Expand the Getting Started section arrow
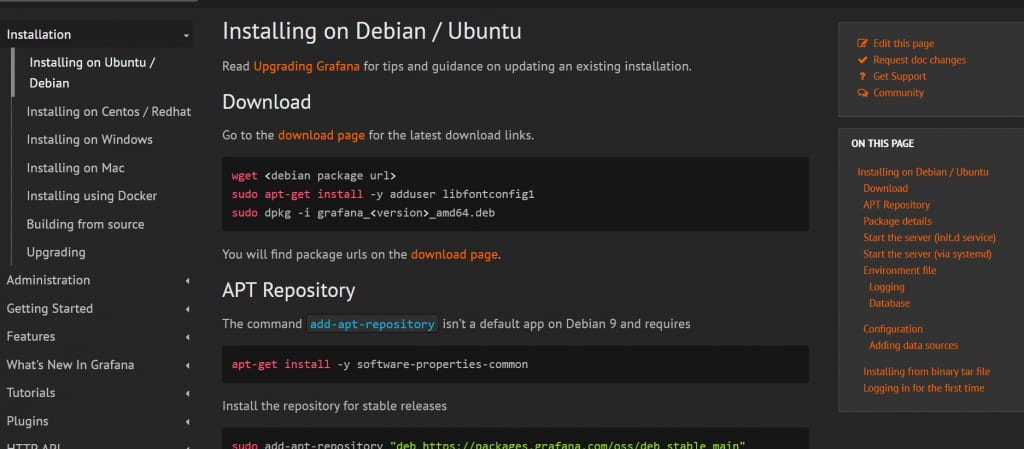Image resolution: width=1024 pixels, height=449 pixels. [x=187, y=309]
